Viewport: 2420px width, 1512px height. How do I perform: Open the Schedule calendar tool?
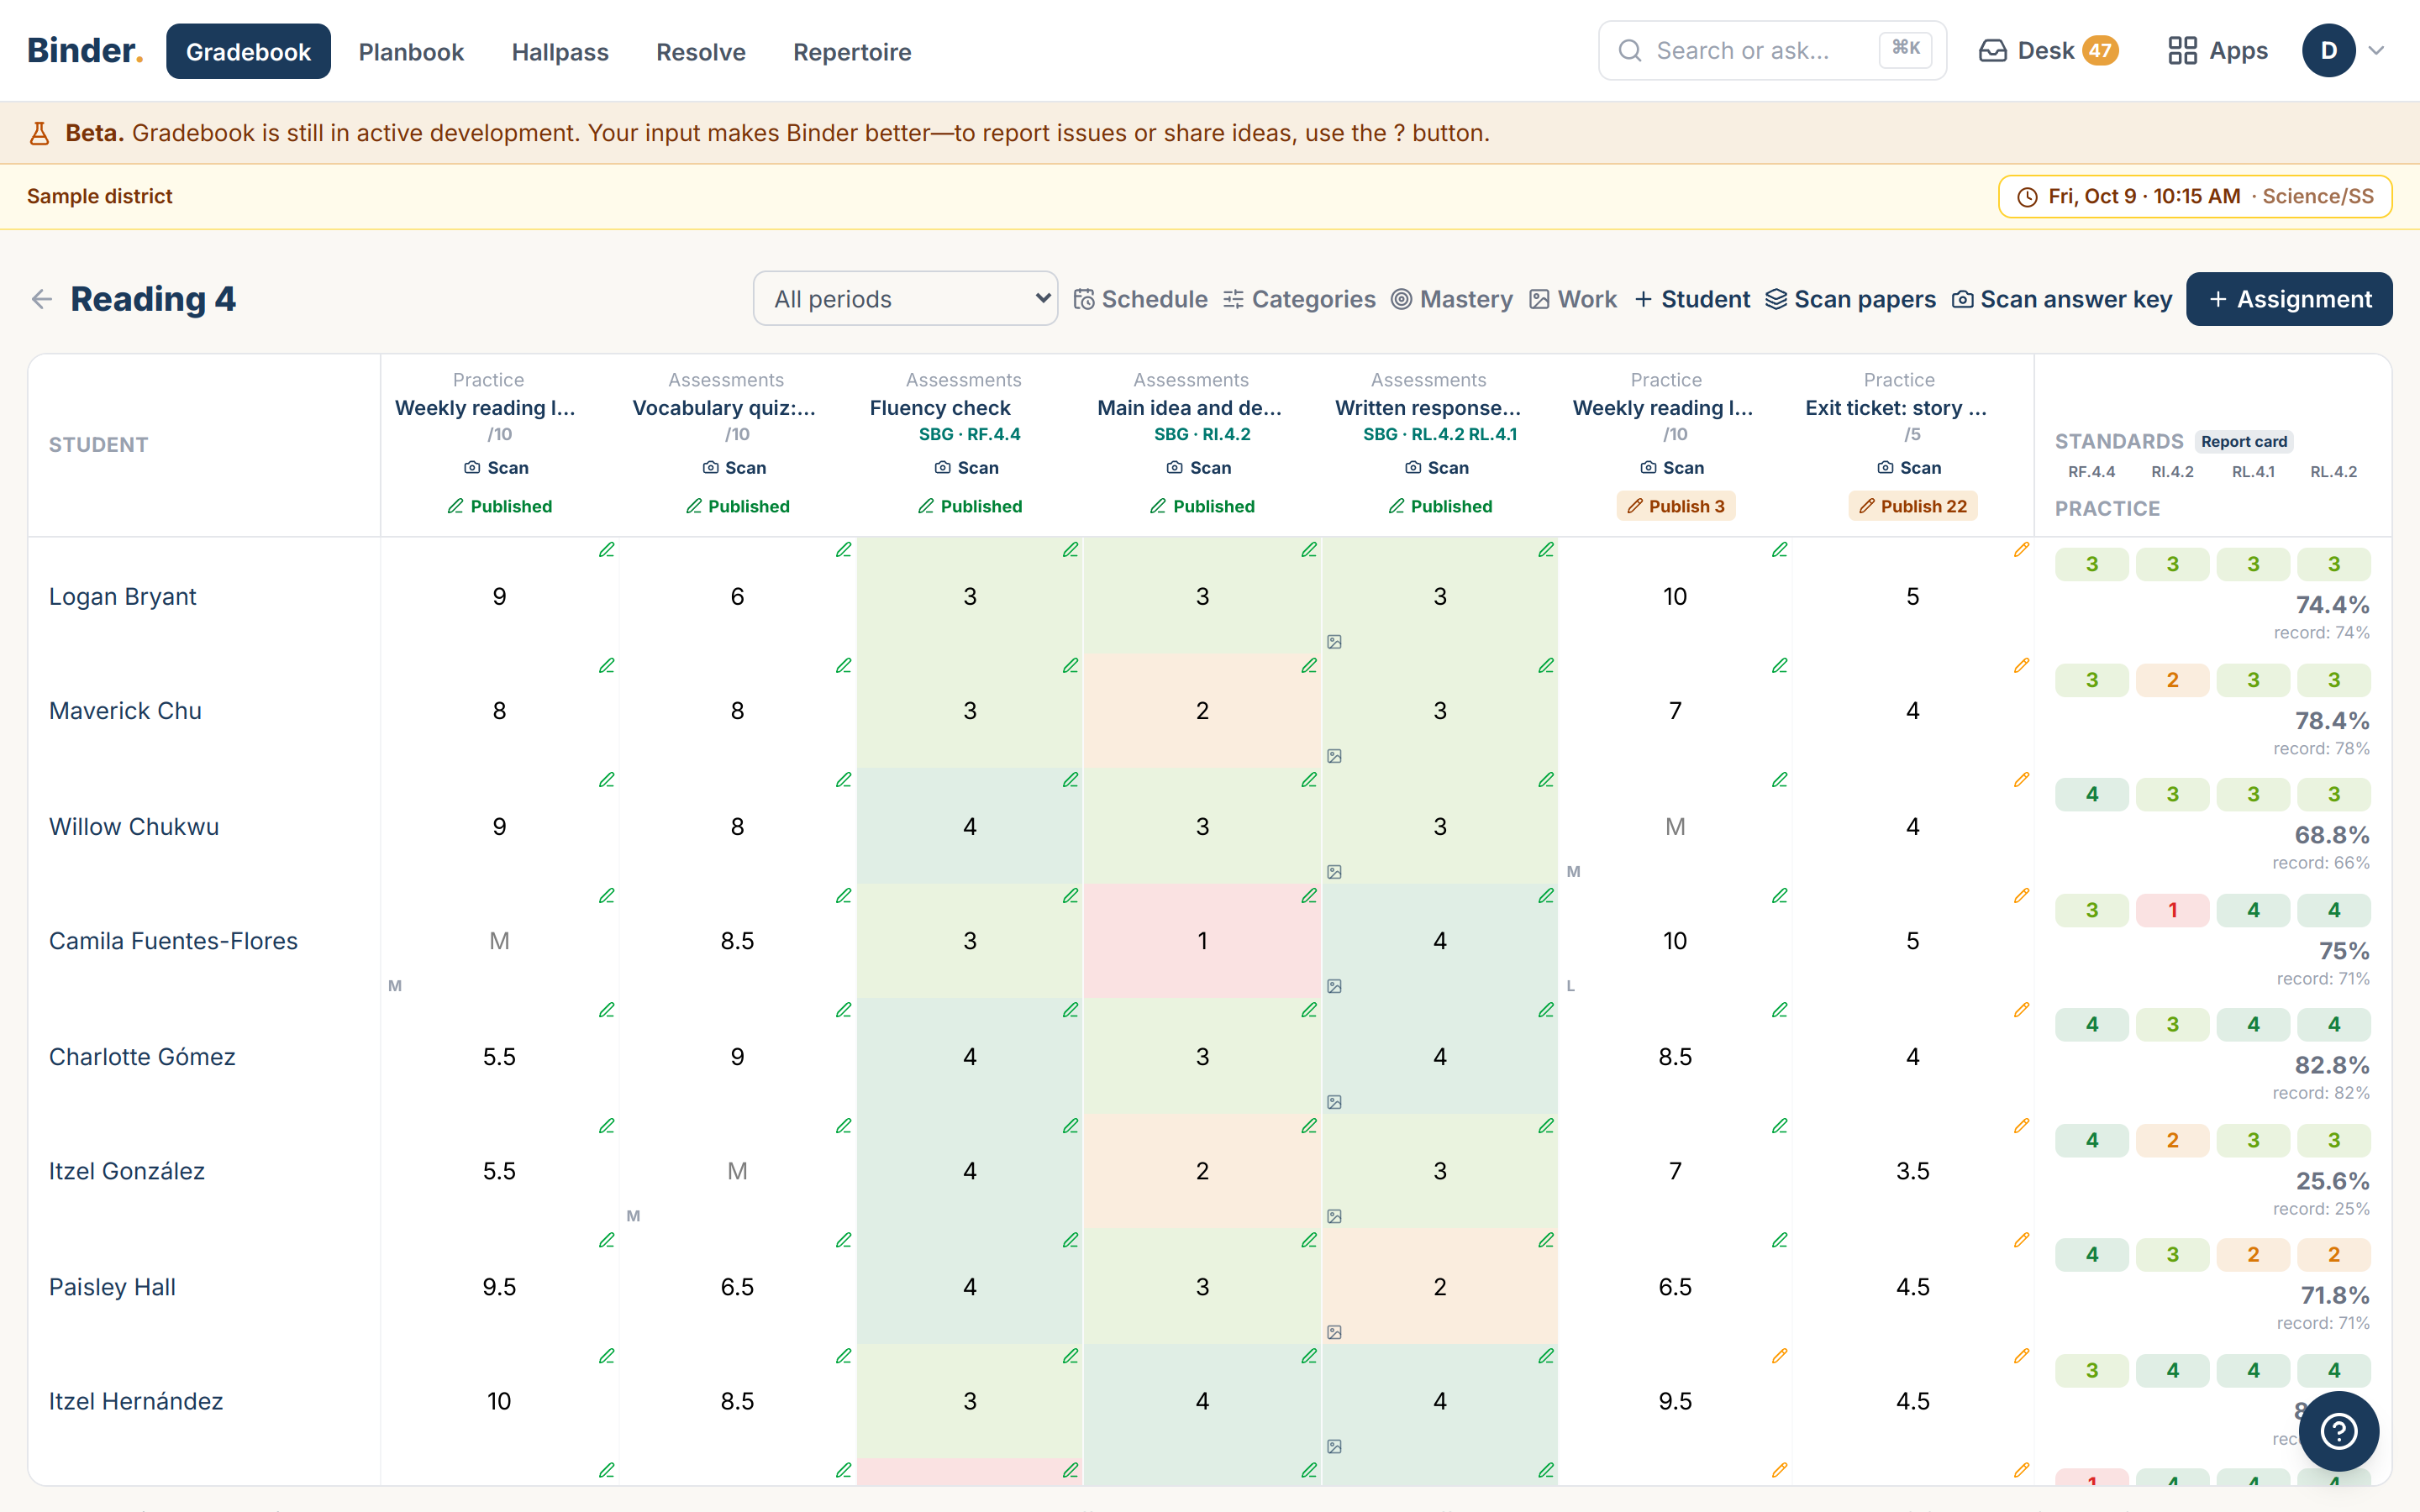click(1140, 299)
